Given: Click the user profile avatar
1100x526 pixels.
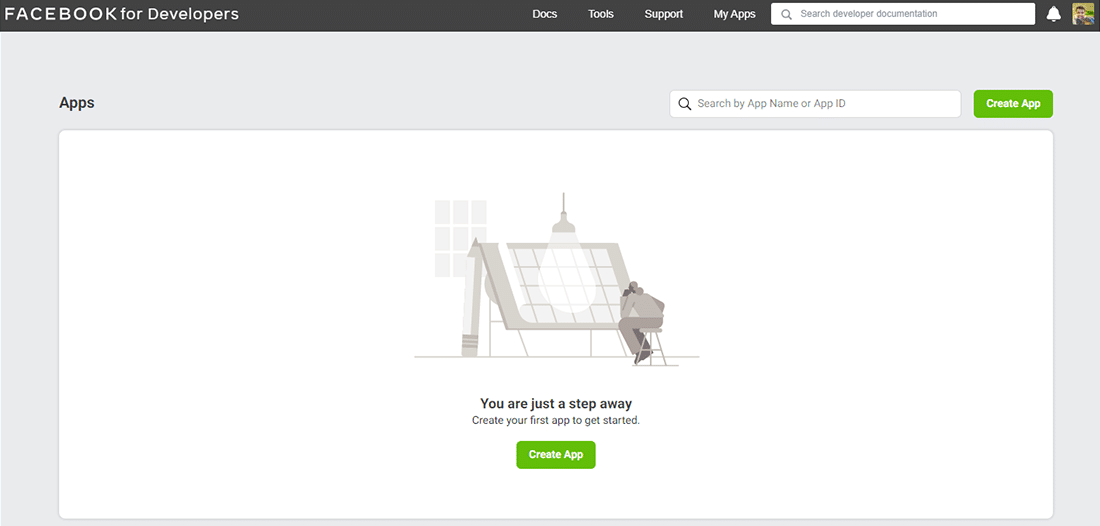Looking at the screenshot, I should pos(1083,14).
